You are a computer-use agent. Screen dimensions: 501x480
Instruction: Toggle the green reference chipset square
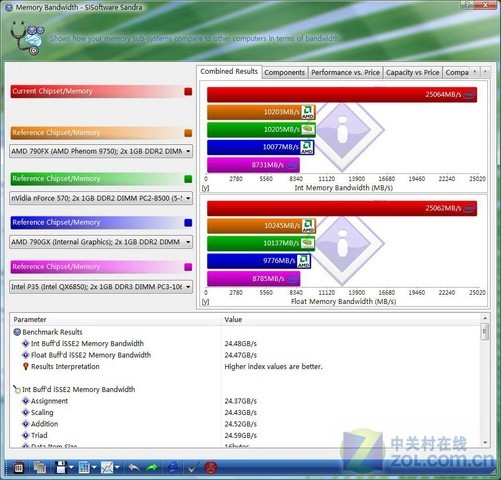pyautogui.click(x=188, y=179)
